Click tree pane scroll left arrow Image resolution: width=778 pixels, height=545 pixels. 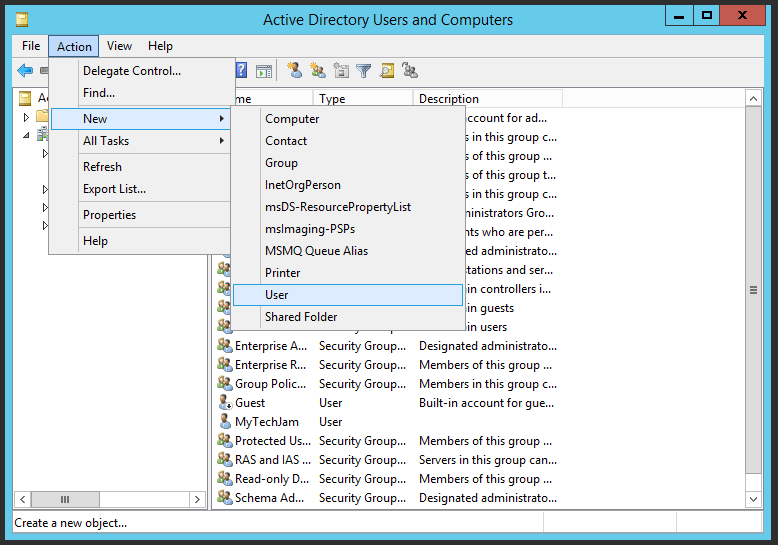pos(22,499)
